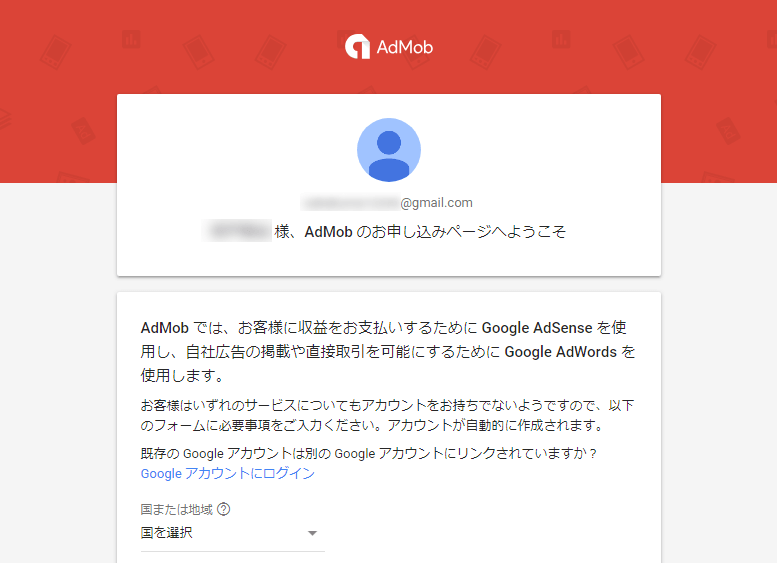Viewport: 777px width, 563px height.
Task: Click the AdMob のお申し込みページへようこそ heading
Action: click(x=435, y=231)
